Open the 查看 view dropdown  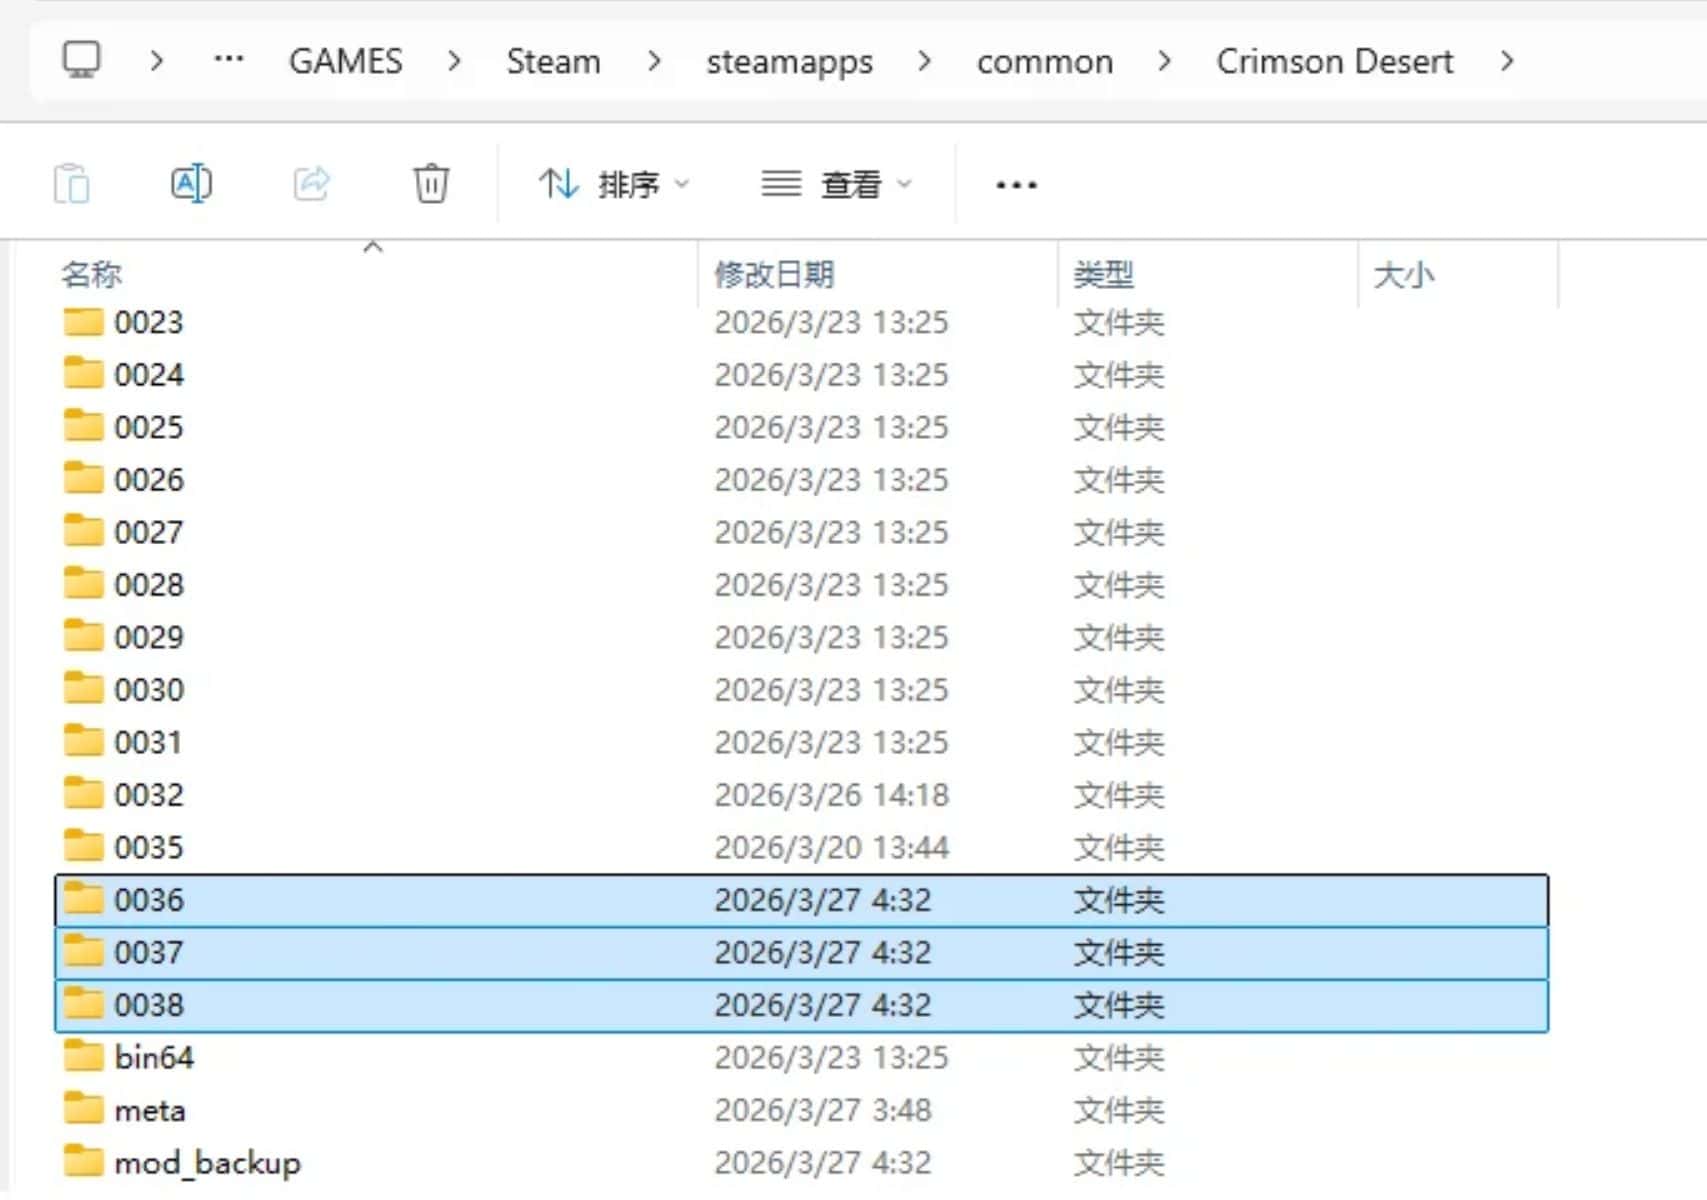click(837, 185)
